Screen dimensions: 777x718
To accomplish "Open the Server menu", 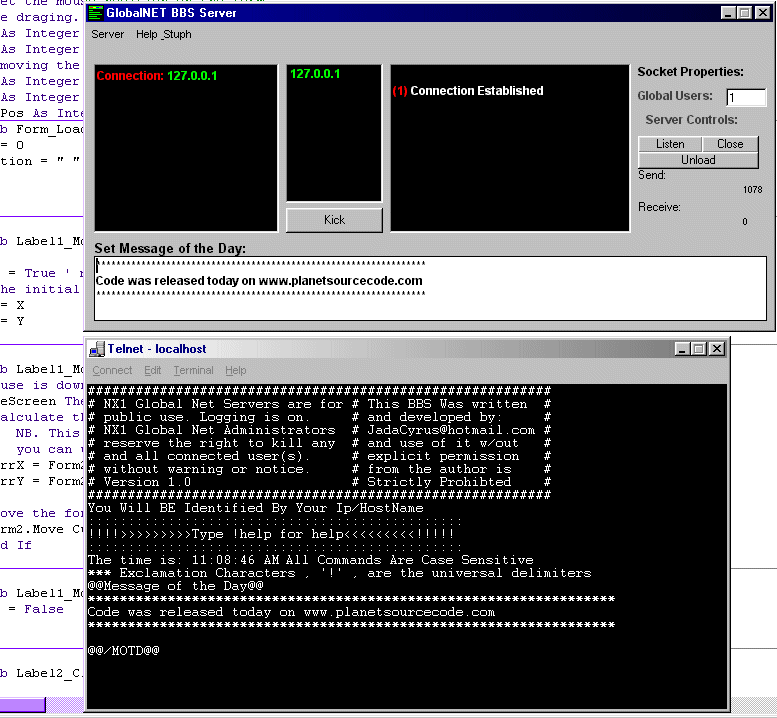I will [x=108, y=34].
